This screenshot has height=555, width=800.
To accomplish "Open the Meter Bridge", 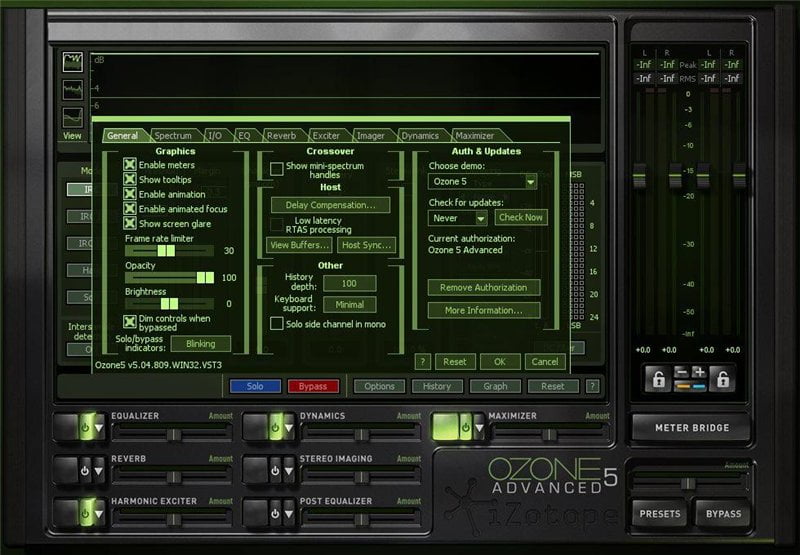I will (691, 427).
